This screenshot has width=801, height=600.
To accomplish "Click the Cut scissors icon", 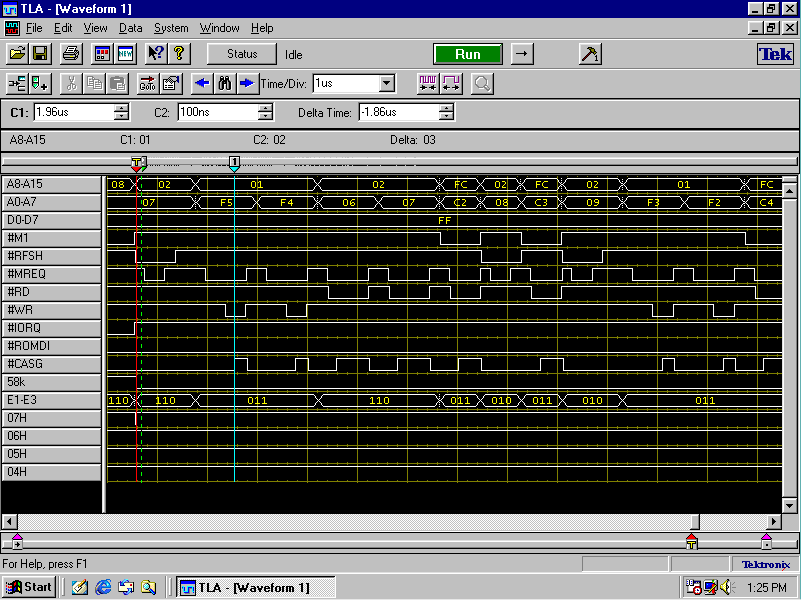I will pyautogui.click(x=72, y=83).
